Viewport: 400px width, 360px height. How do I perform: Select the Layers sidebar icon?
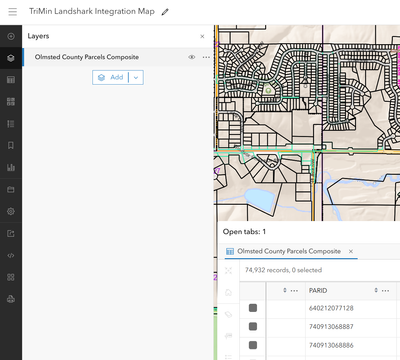11,58
